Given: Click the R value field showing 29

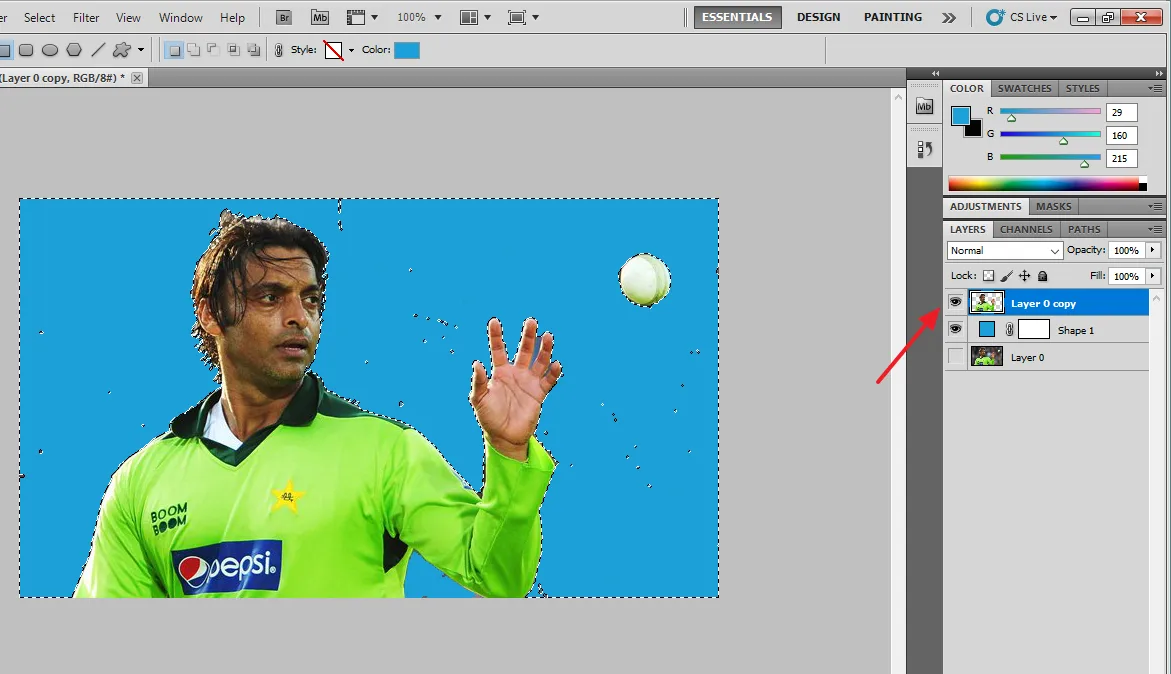Looking at the screenshot, I should pyautogui.click(x=1121, y=112).
